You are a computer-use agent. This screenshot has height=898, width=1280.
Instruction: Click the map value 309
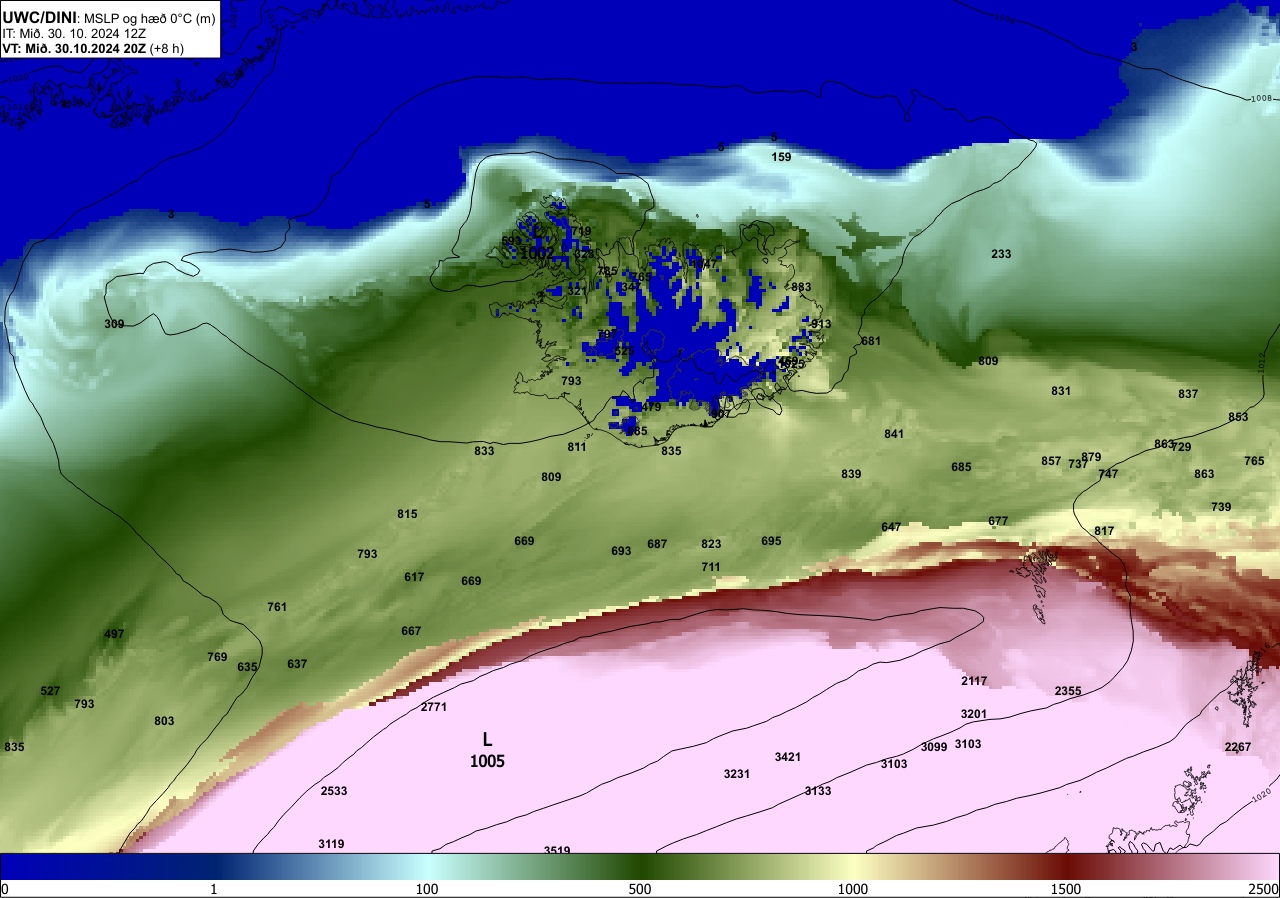(x=114, y=324)
